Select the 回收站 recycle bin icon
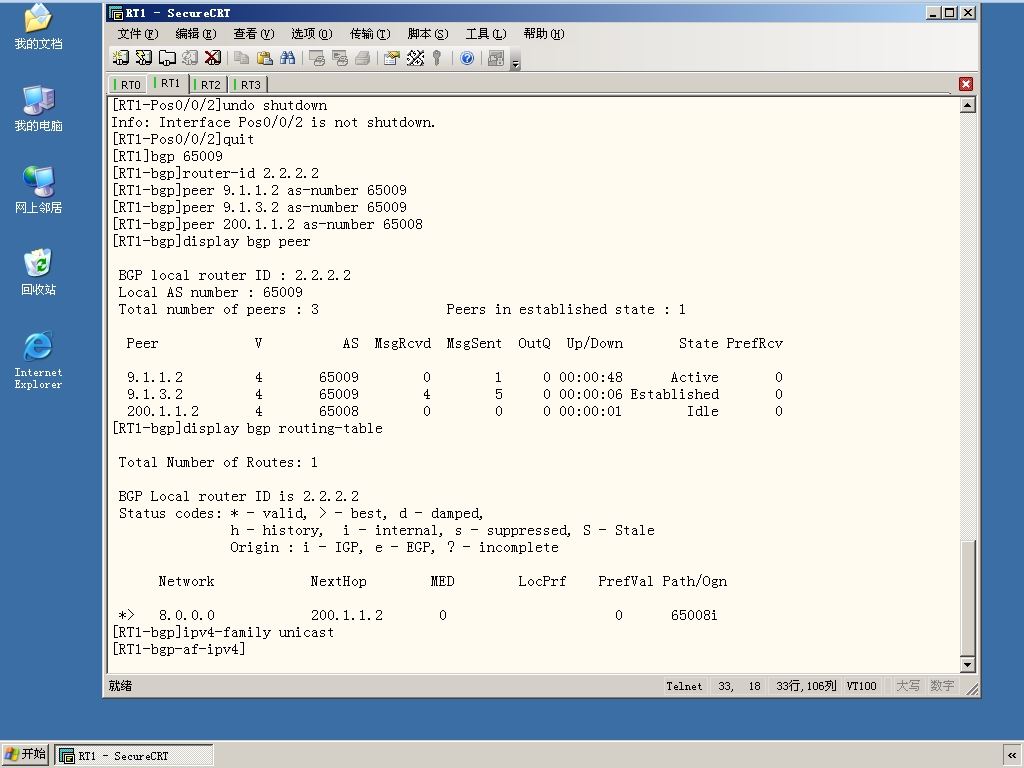The height and width of the screenshot is (768, 1024). (x=38, y=272)
